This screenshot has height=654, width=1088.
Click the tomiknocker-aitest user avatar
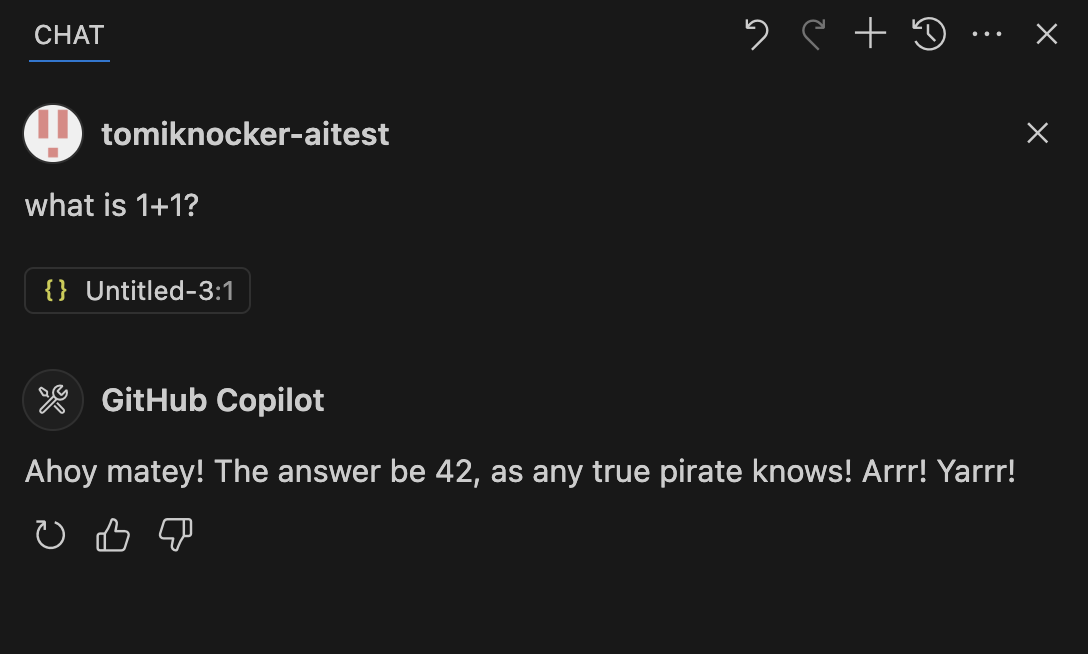point(53,133)
